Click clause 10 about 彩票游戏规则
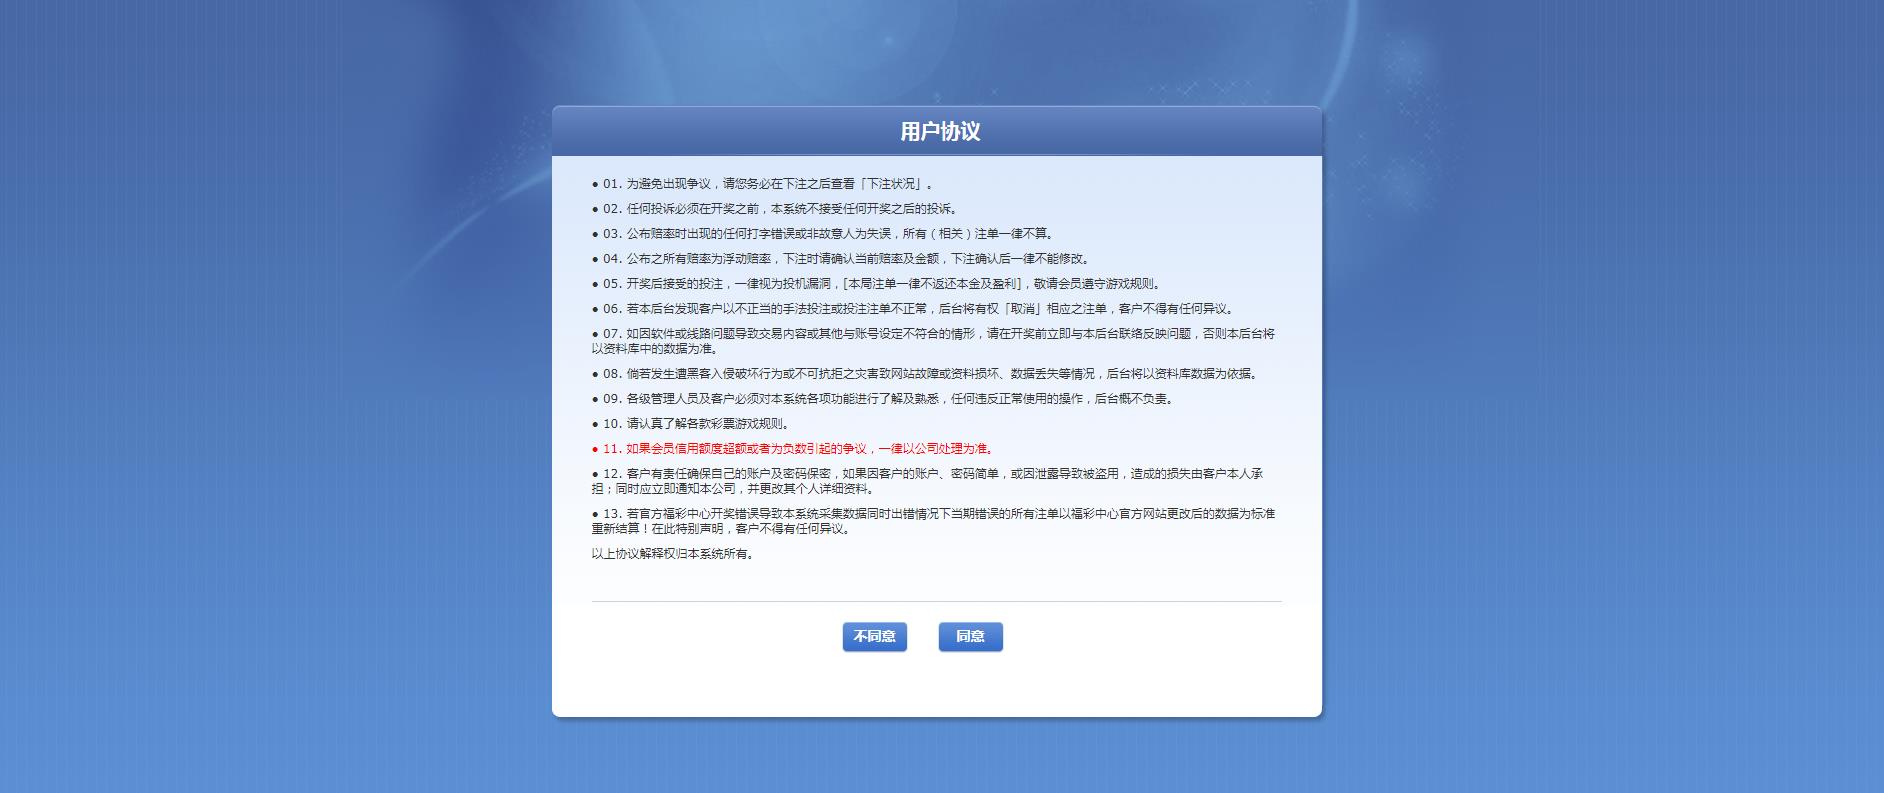This screenshot has width=1884, height=793. [x=691, y=424]
